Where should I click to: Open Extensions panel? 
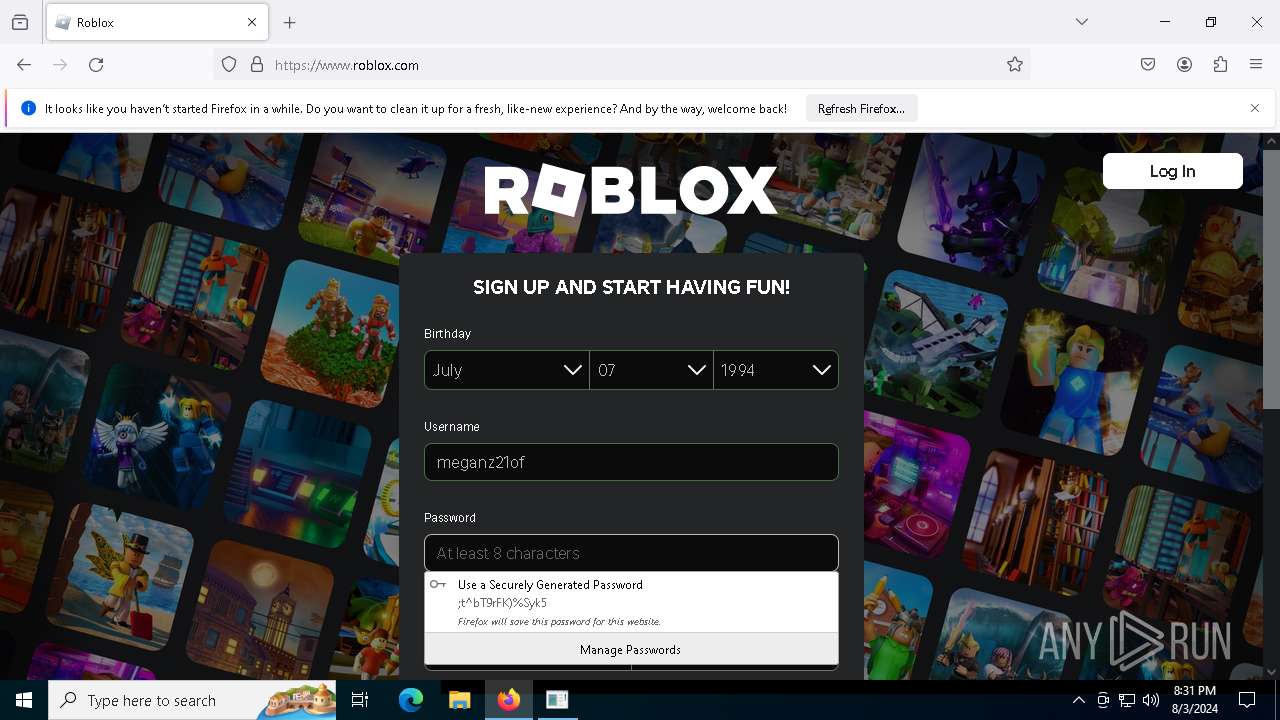1220,65
